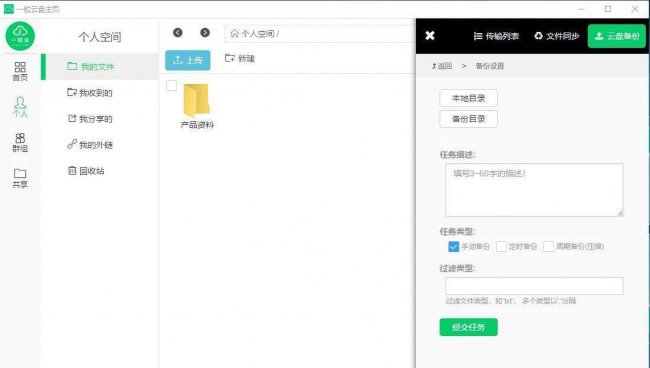Select 我的文件 in sidebar
This screenshot has height=368, width=650.
tap(100, 67)
